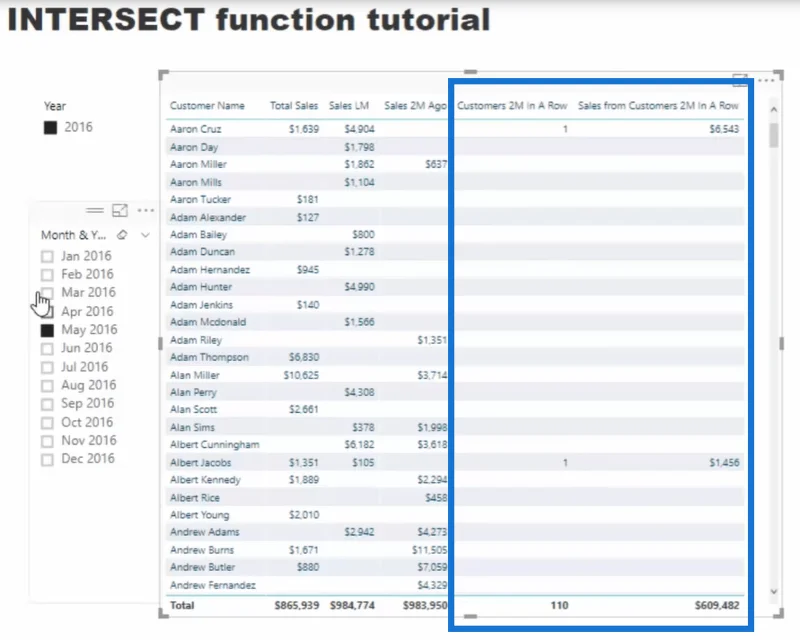The width and height of the screenshot is (800, 640).
Task: Select Aaron Miller customer name
Action: (198, 164)
